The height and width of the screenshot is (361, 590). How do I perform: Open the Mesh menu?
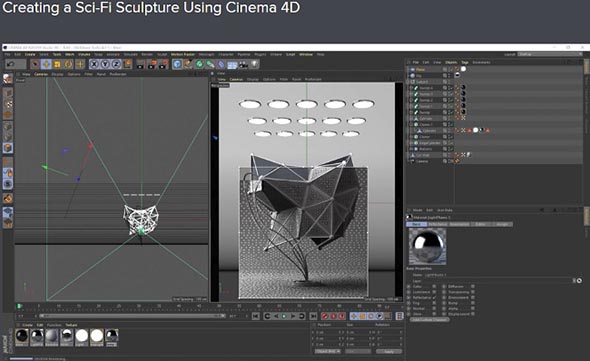70,55
